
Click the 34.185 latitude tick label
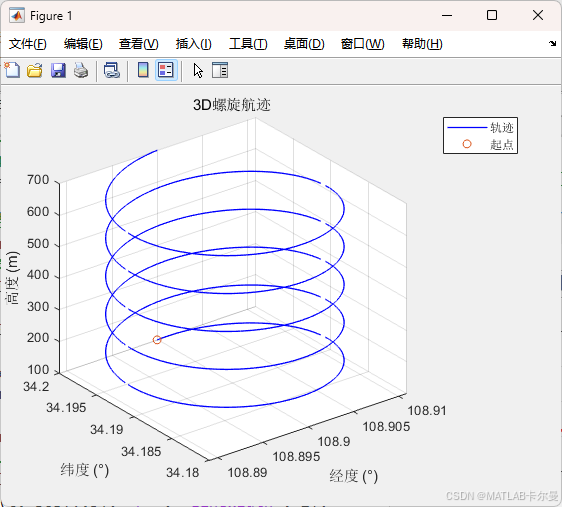coord(141,452)
